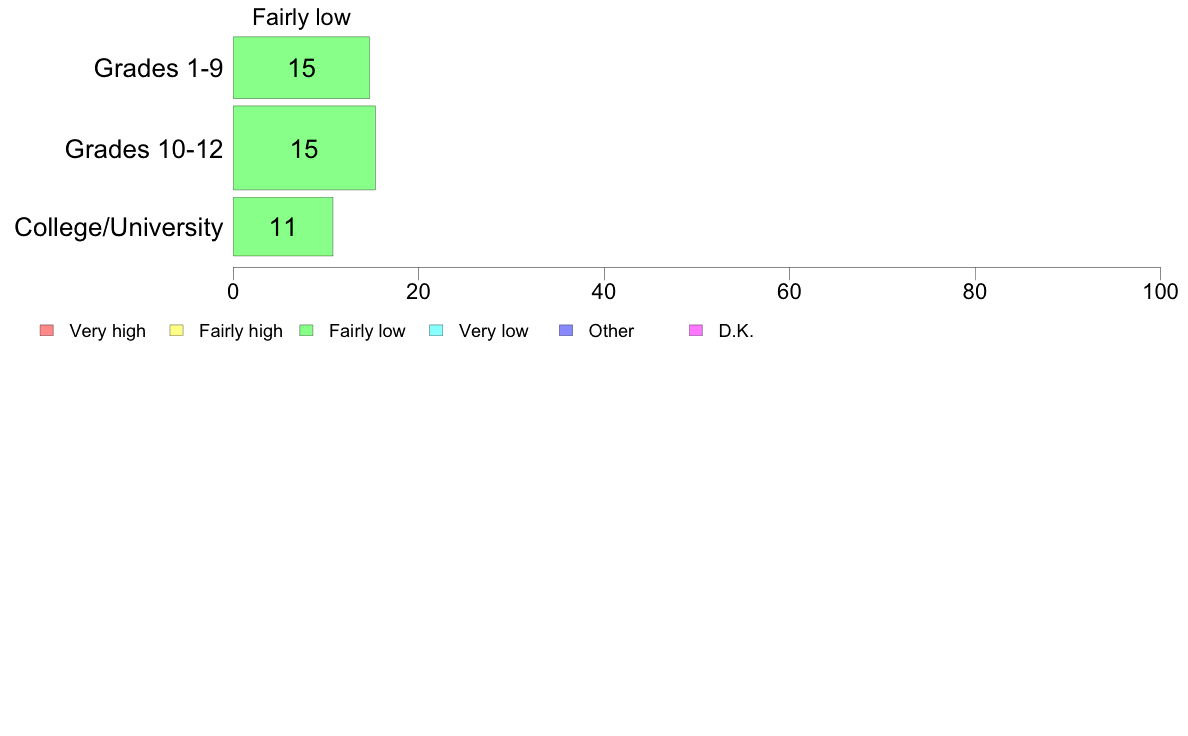Click the axis tick label 20
The width and height of the screenshot is (1188, 736).
418,292
